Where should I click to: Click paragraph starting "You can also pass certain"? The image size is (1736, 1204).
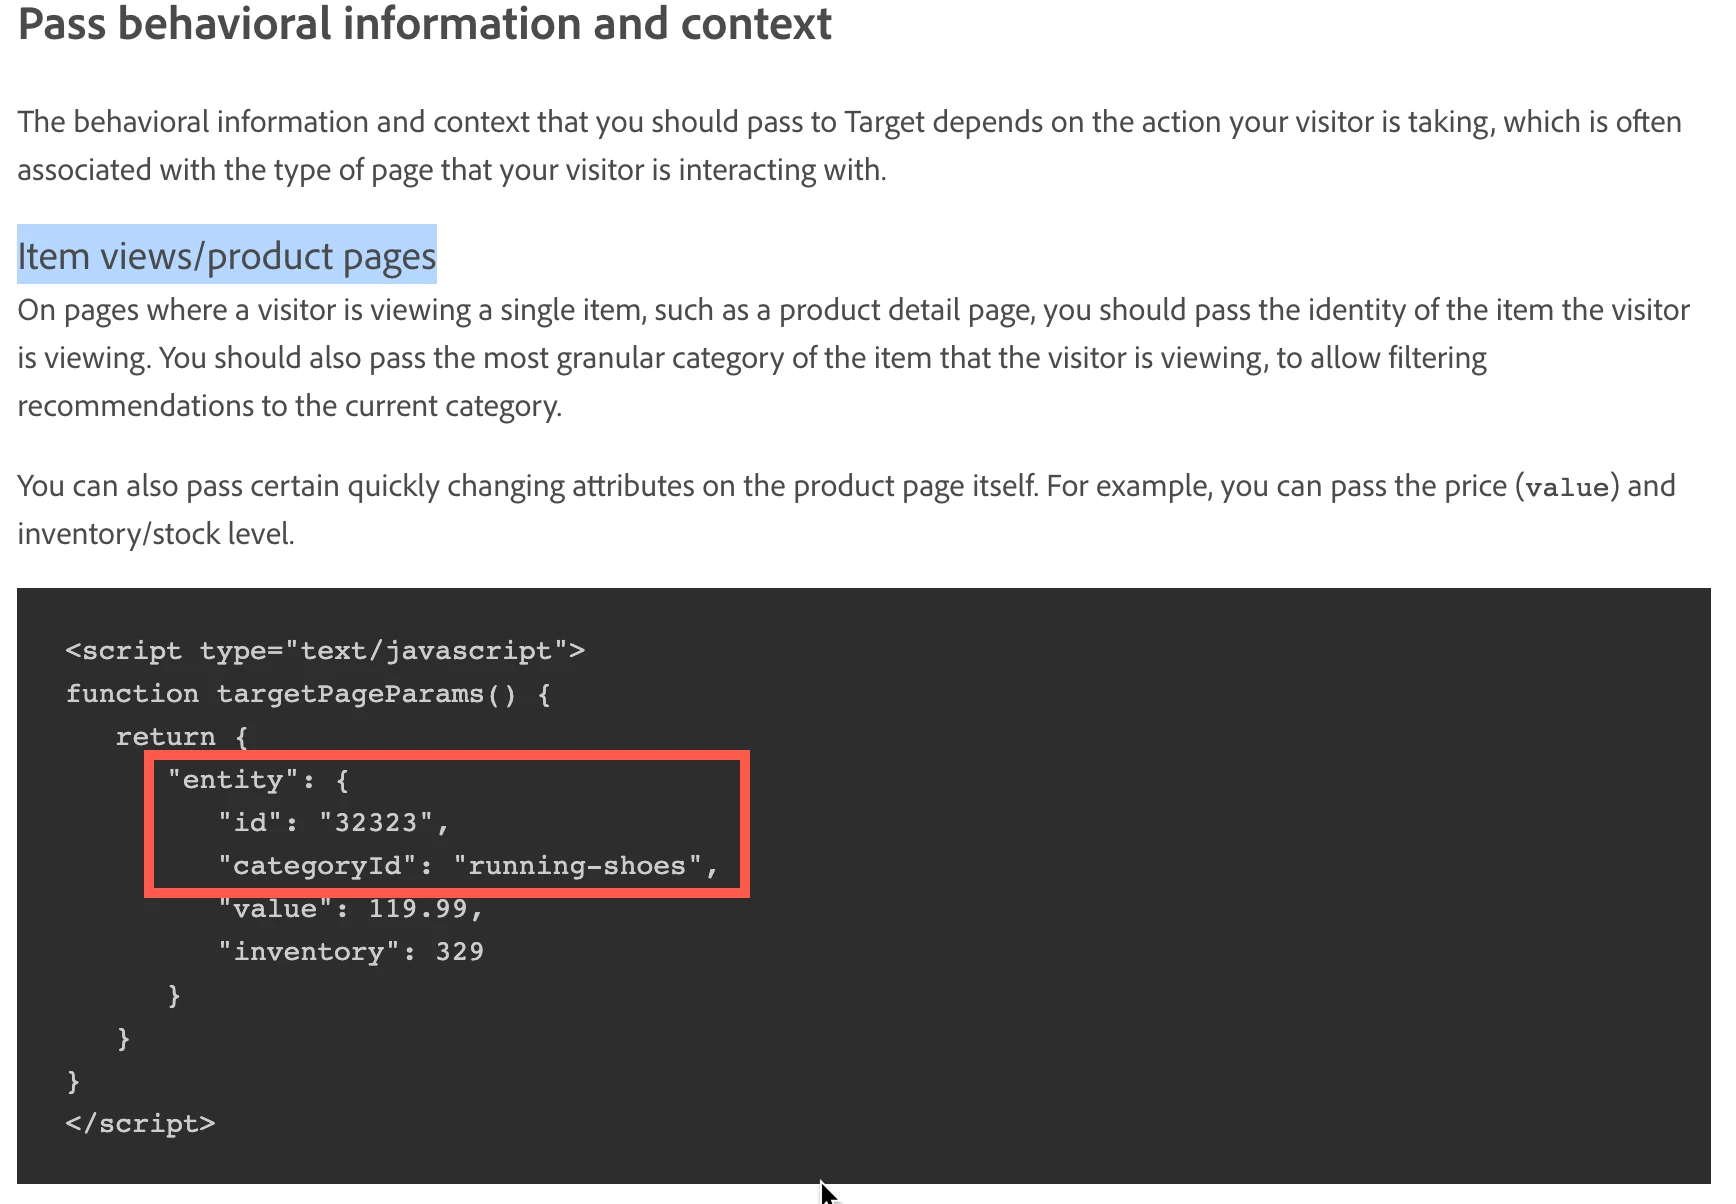click(x=846, y=510)
